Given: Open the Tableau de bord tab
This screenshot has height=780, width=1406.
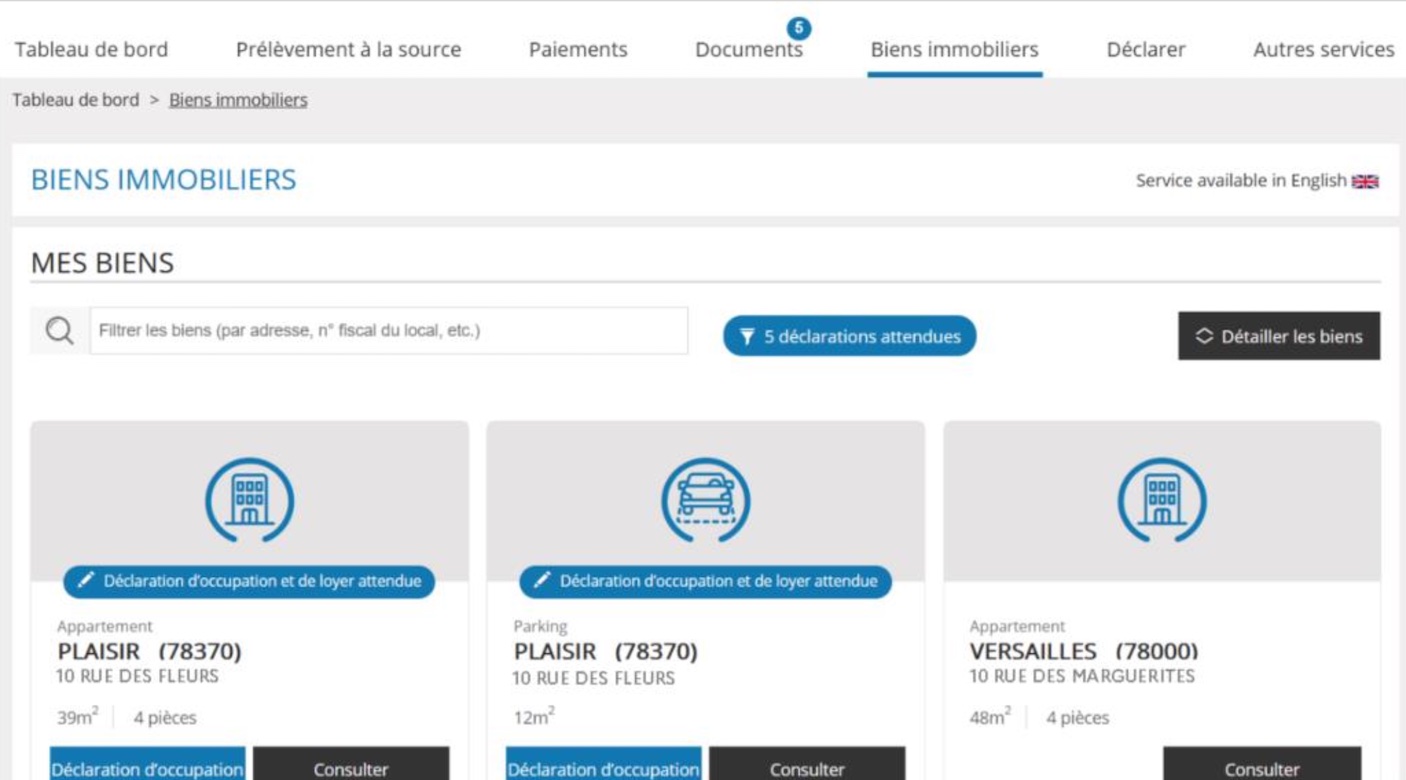Looking at the screenshot, I should [91, 49].
